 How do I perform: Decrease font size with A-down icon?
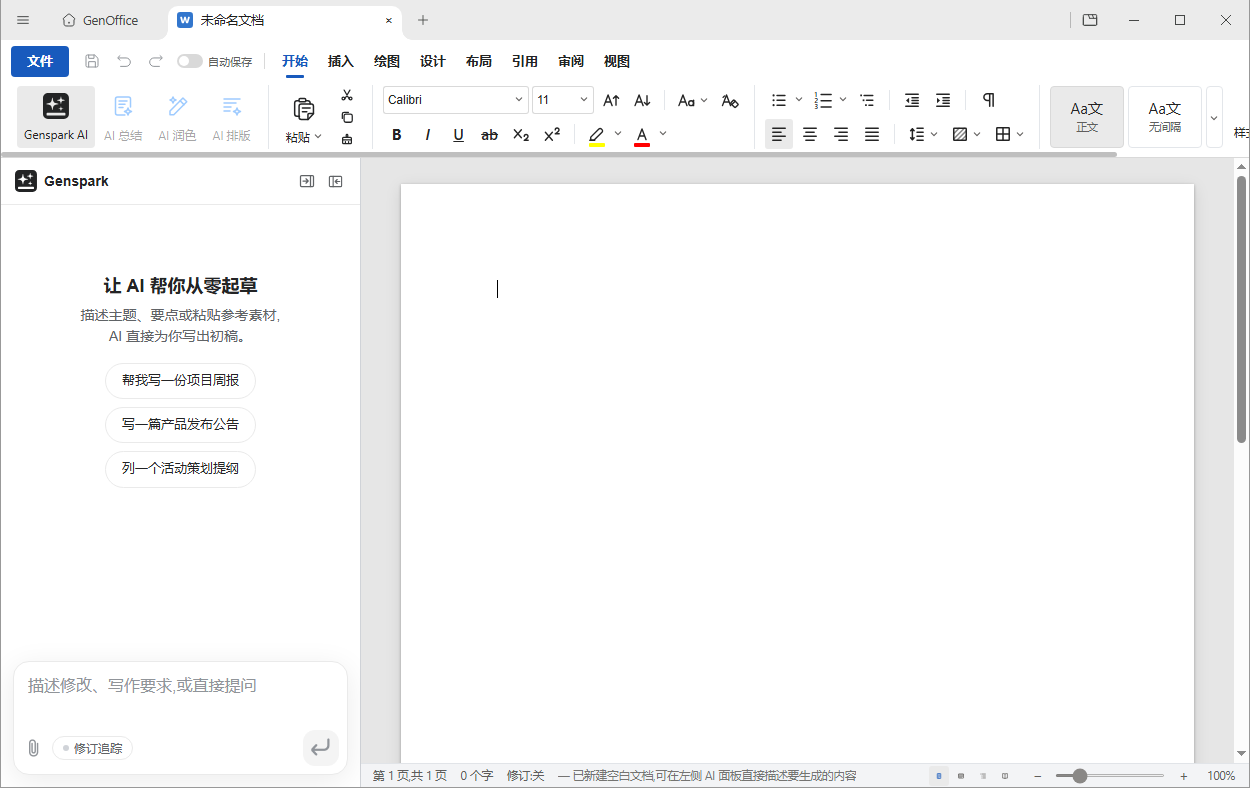[643, 100]
